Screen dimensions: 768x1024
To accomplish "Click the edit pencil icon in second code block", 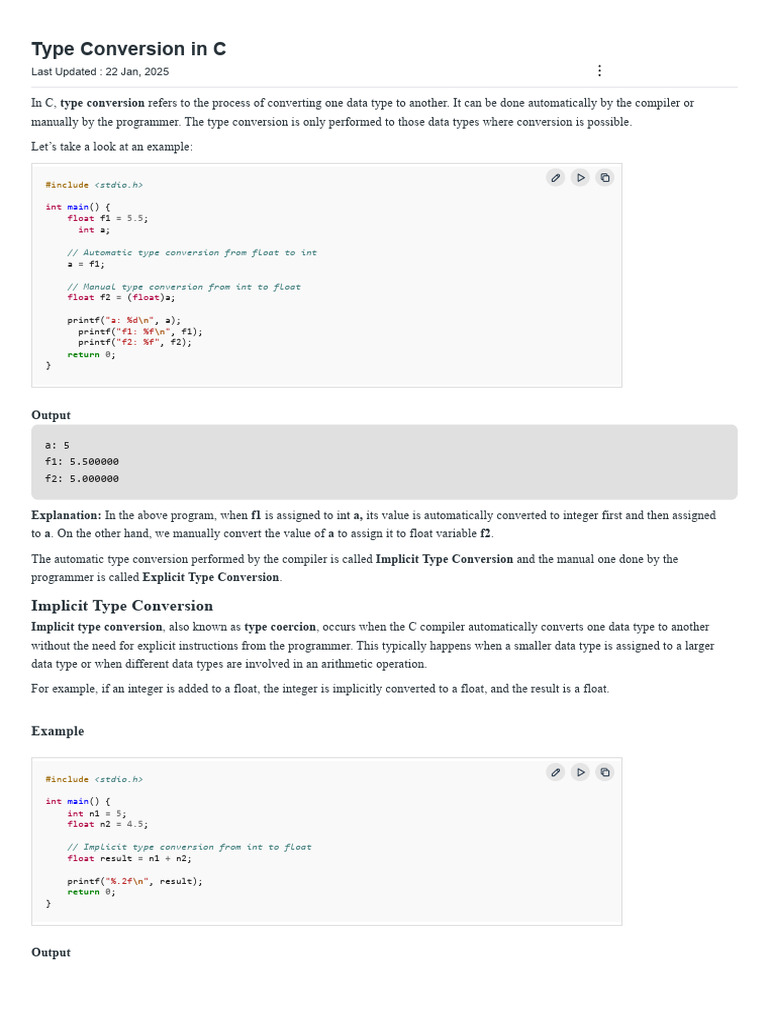I will [x=555, y=772].
